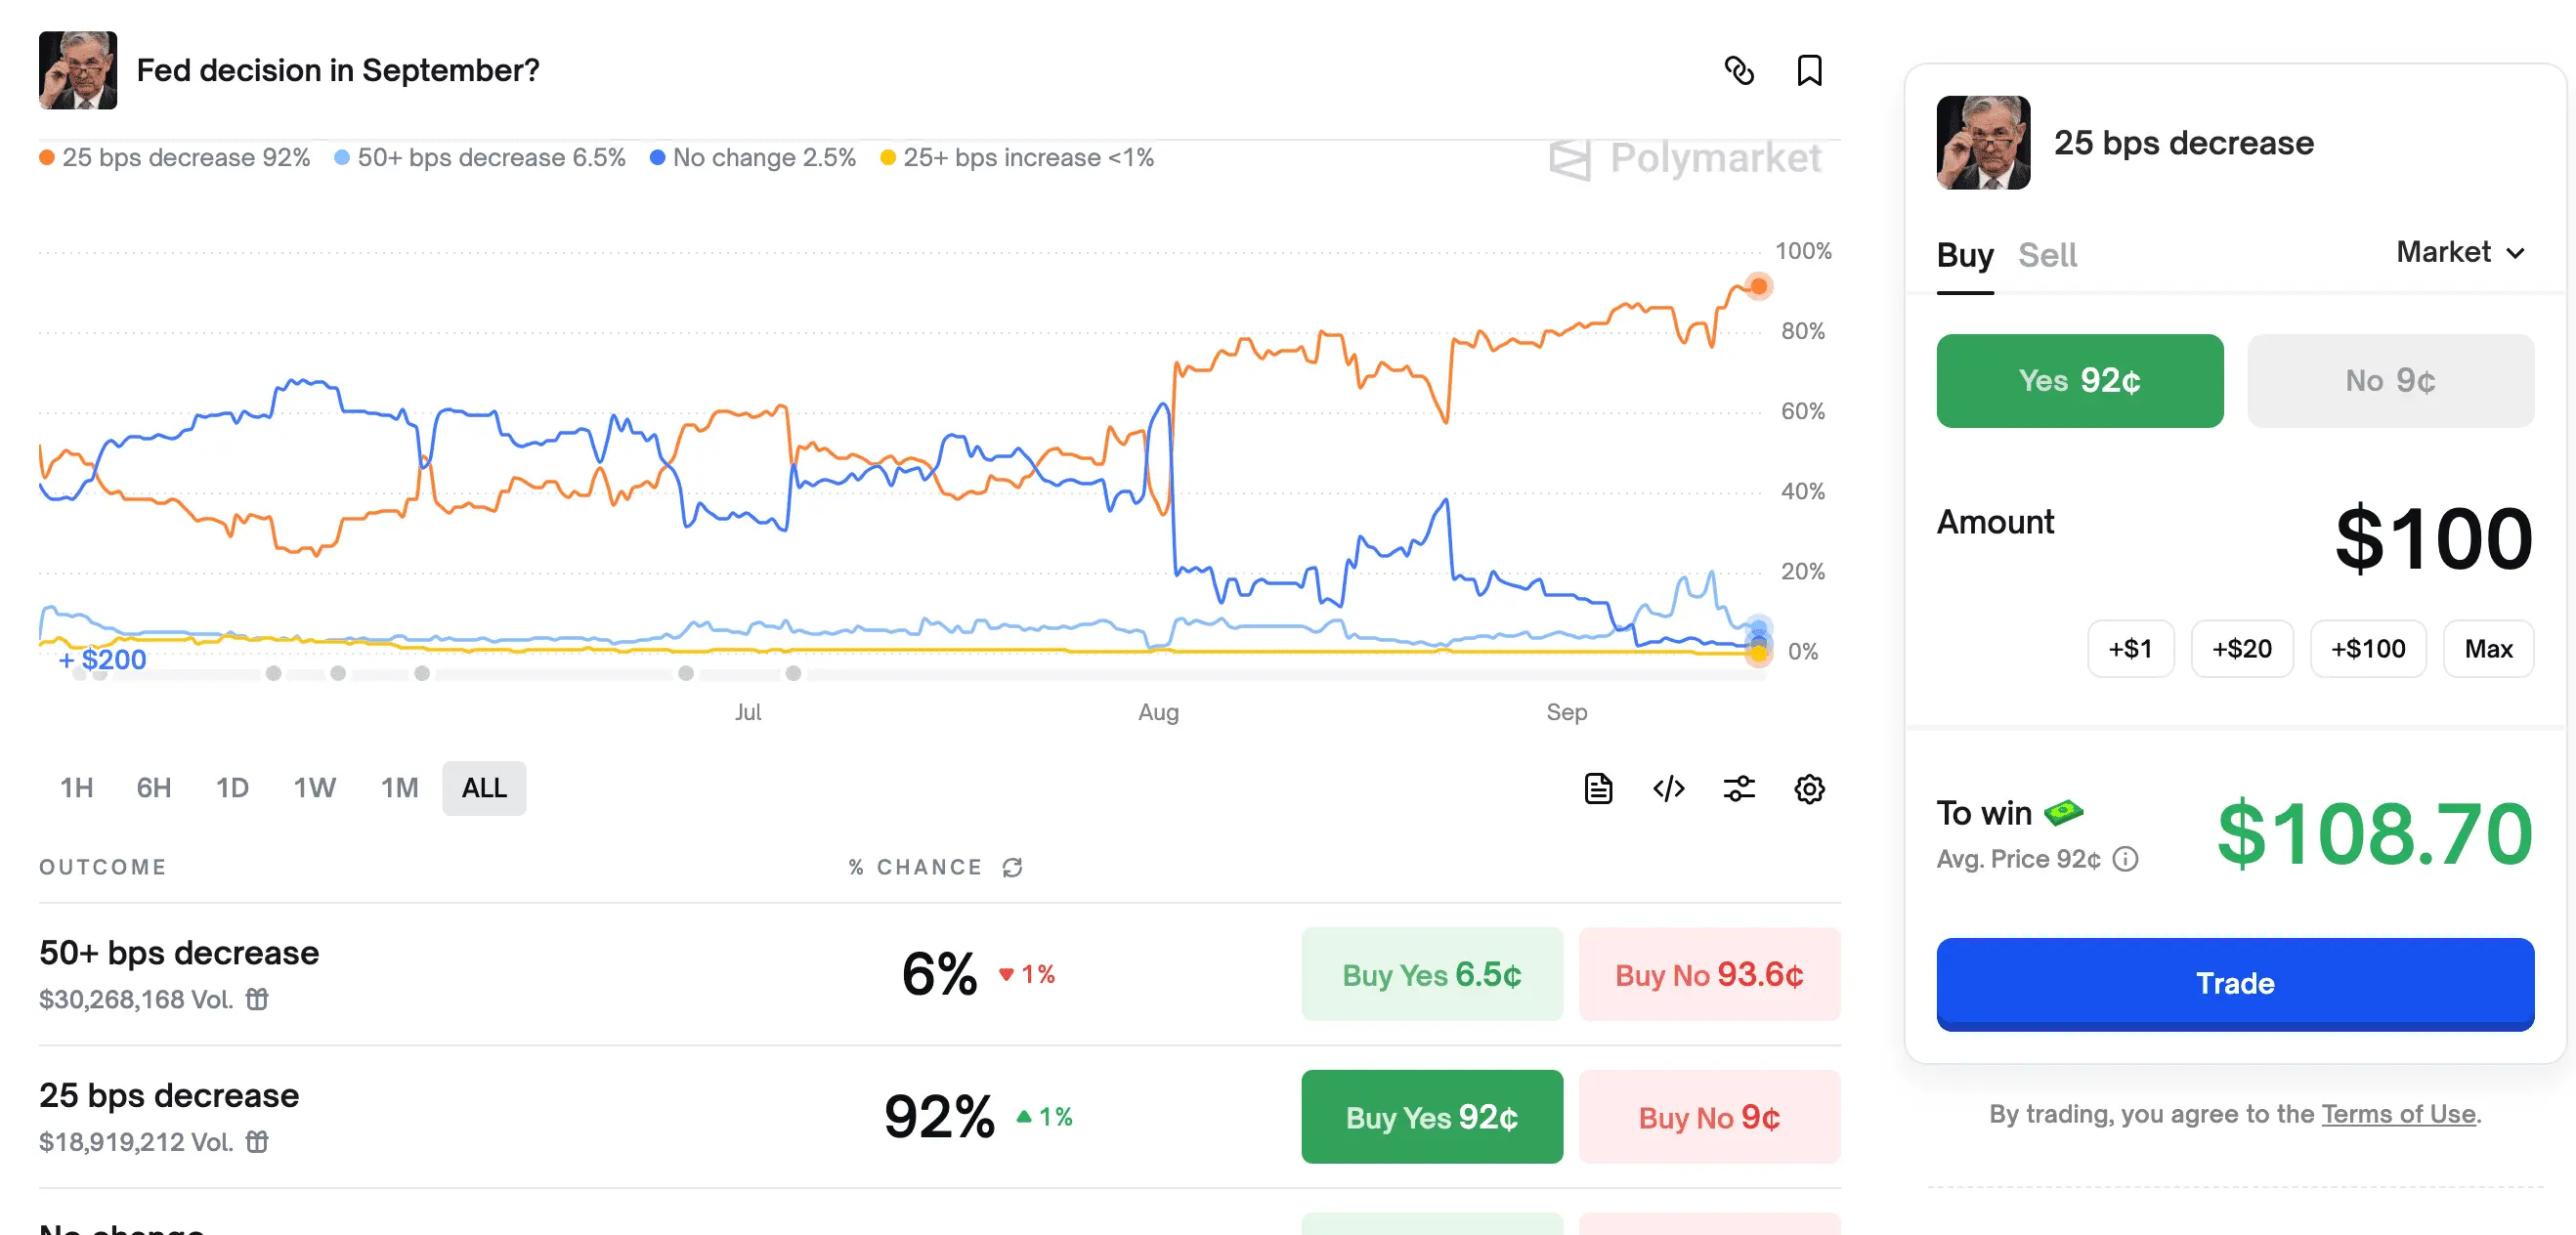Click the money icon beside To win
2576x1235 pixels.
[x=2063, y=812]
